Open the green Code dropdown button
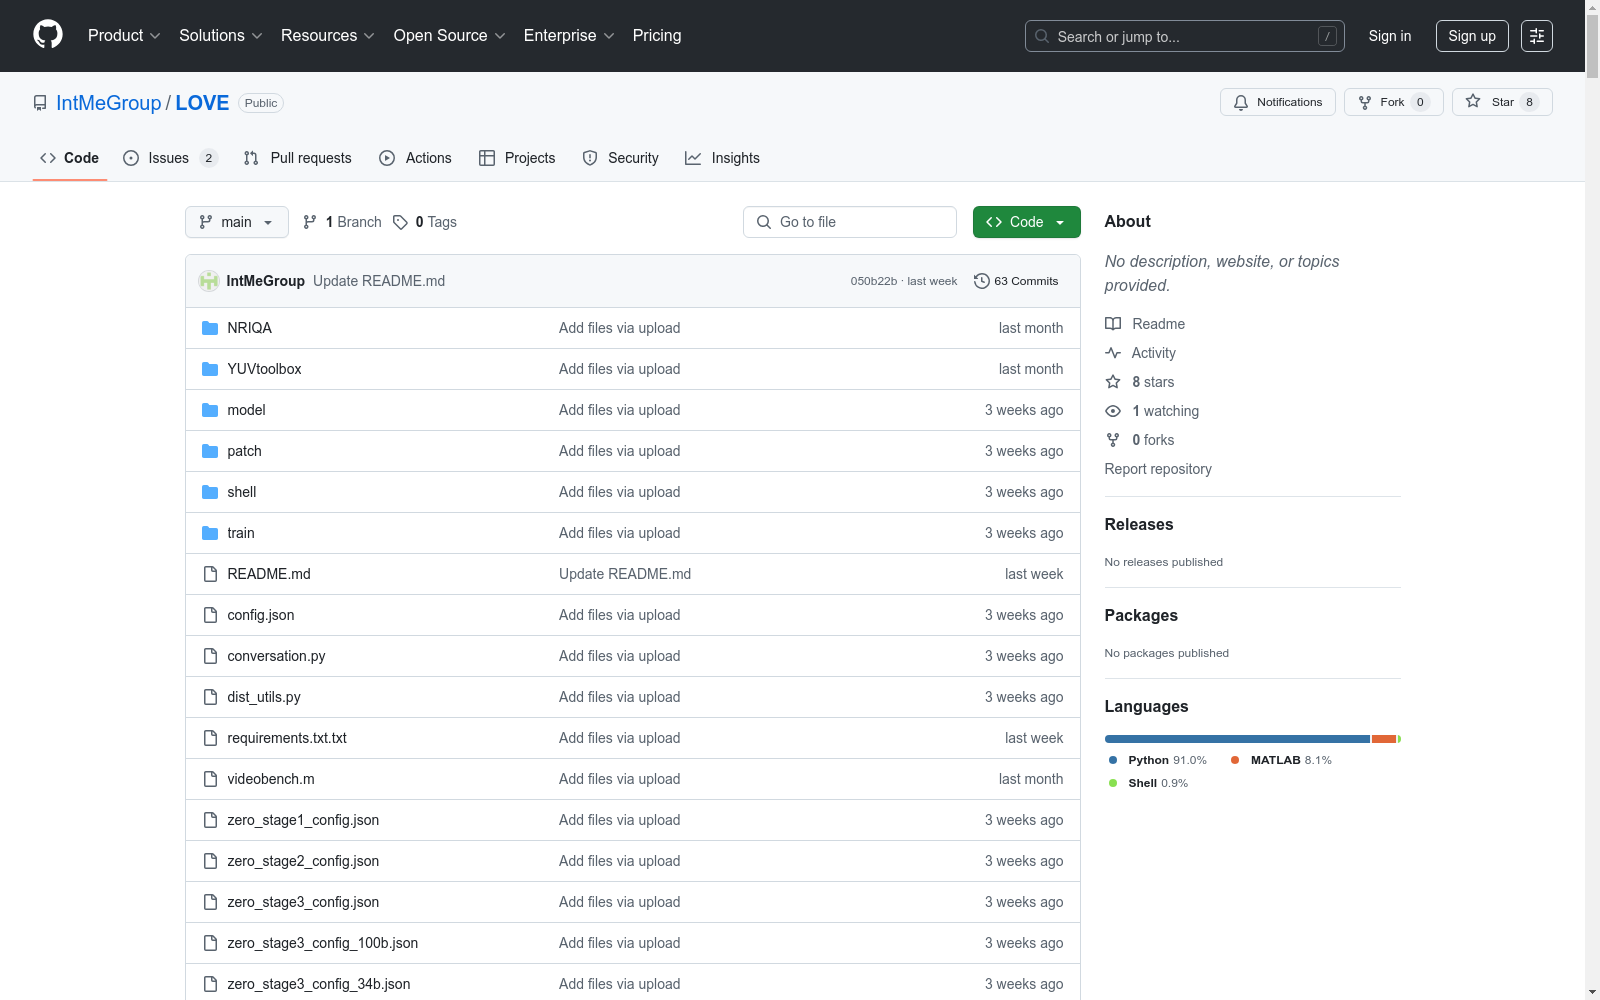Image resolution: width=1600 pixels, height=1000 pixels. tap(1027, 222)
